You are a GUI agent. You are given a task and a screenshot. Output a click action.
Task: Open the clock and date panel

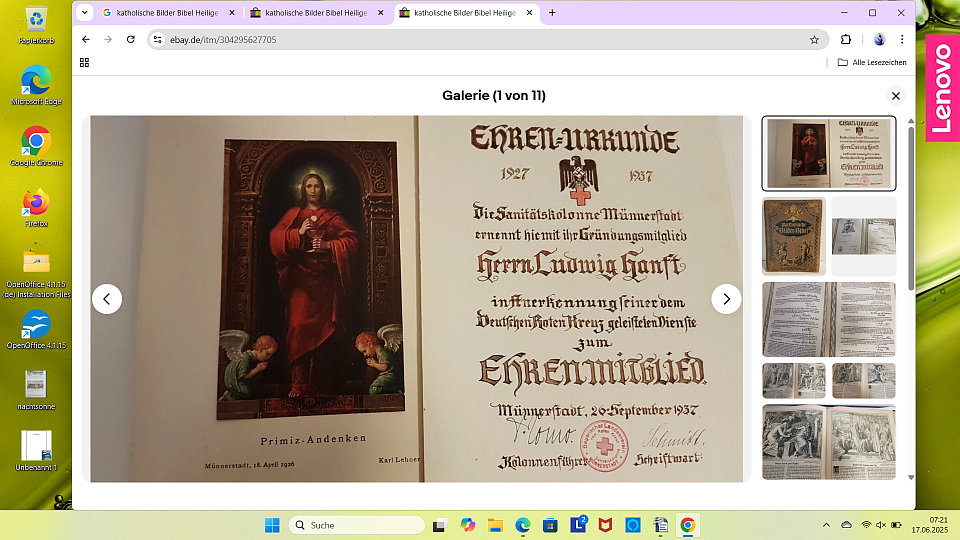point(930,525)
